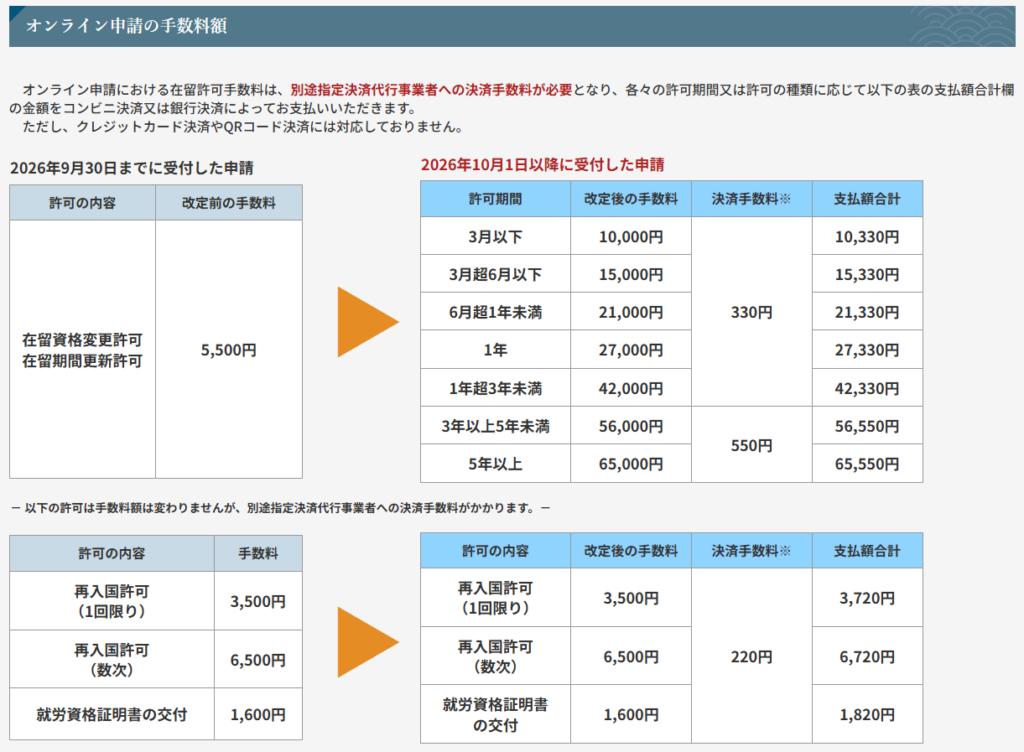Click the '10,000円' fee cell
The width and height of the screenshot is (1024, 752).
631,236
